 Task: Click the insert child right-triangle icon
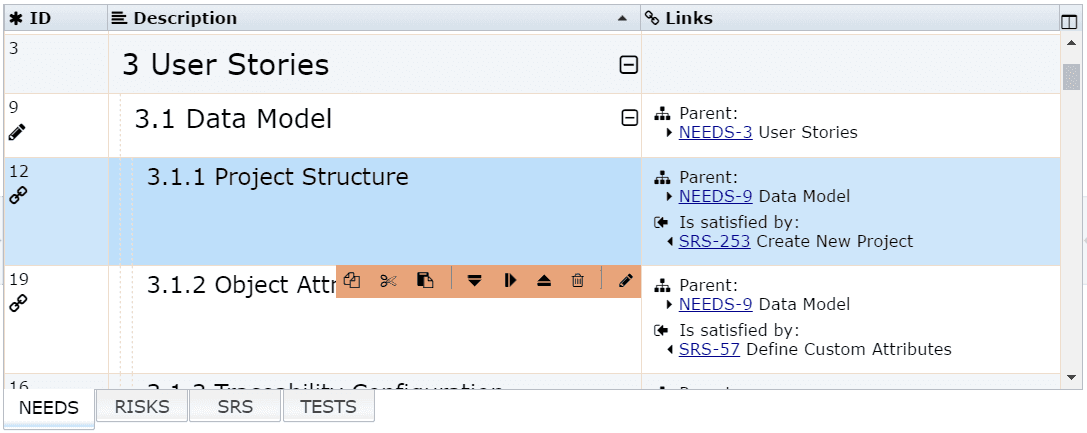coord(511,281)
